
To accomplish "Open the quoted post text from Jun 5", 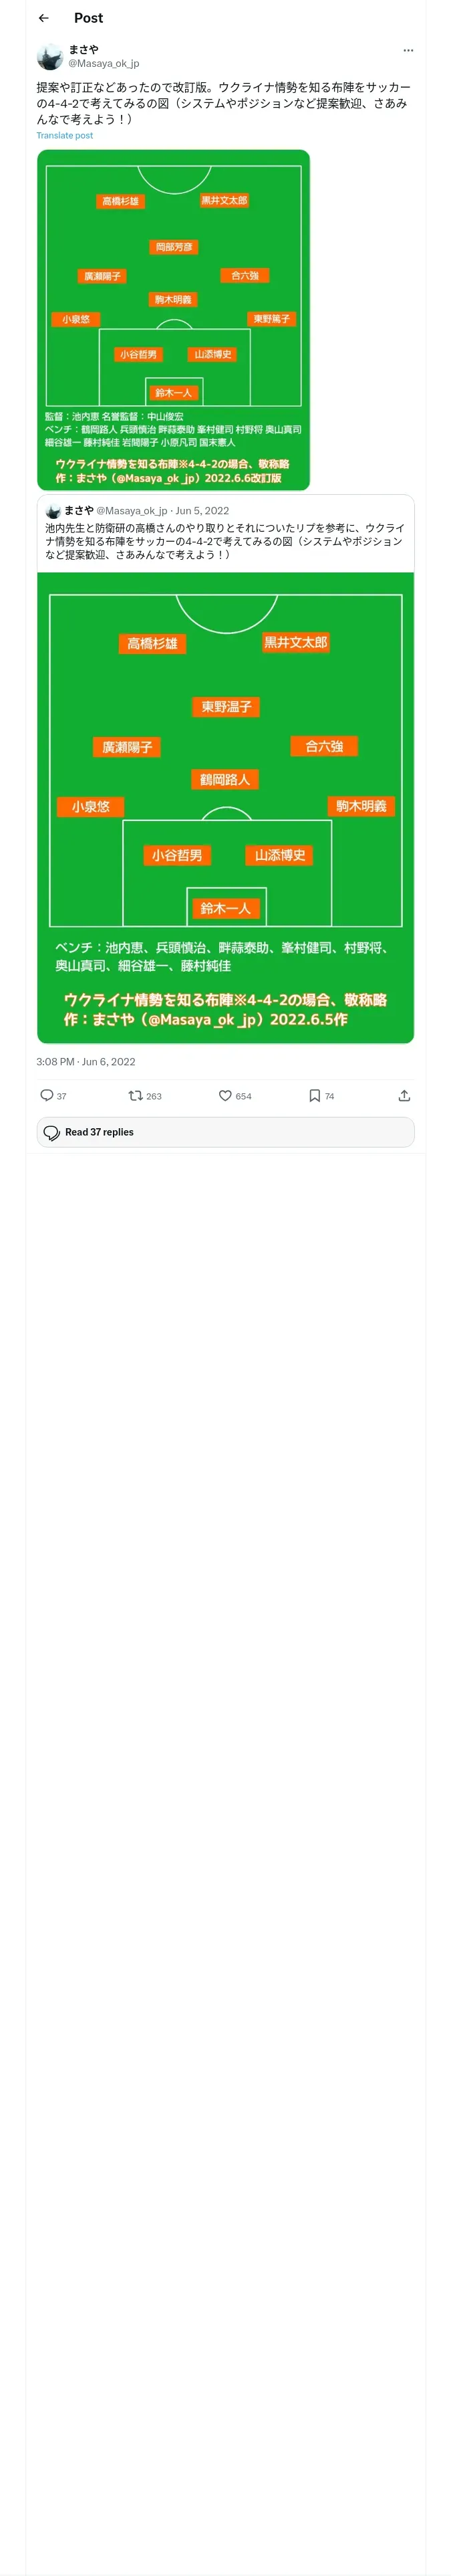I will (225, 541).
